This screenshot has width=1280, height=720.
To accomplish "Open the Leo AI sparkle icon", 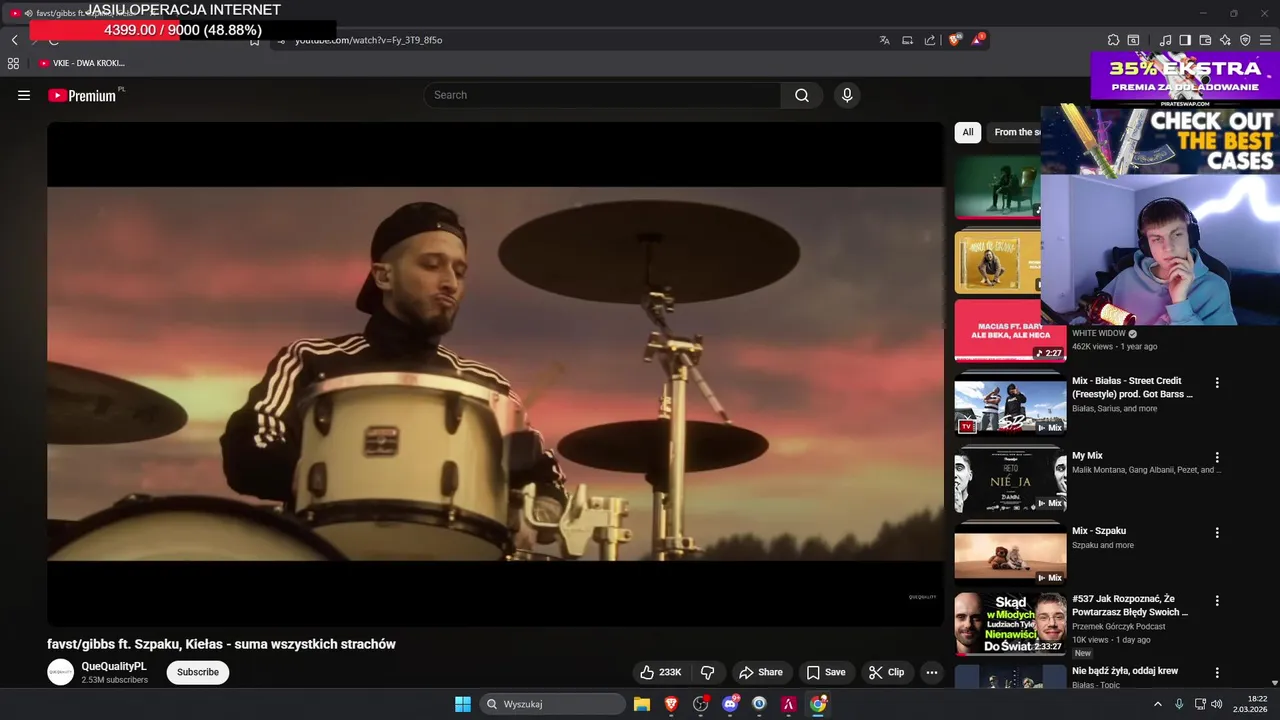I will click(x=1225, y=40).
